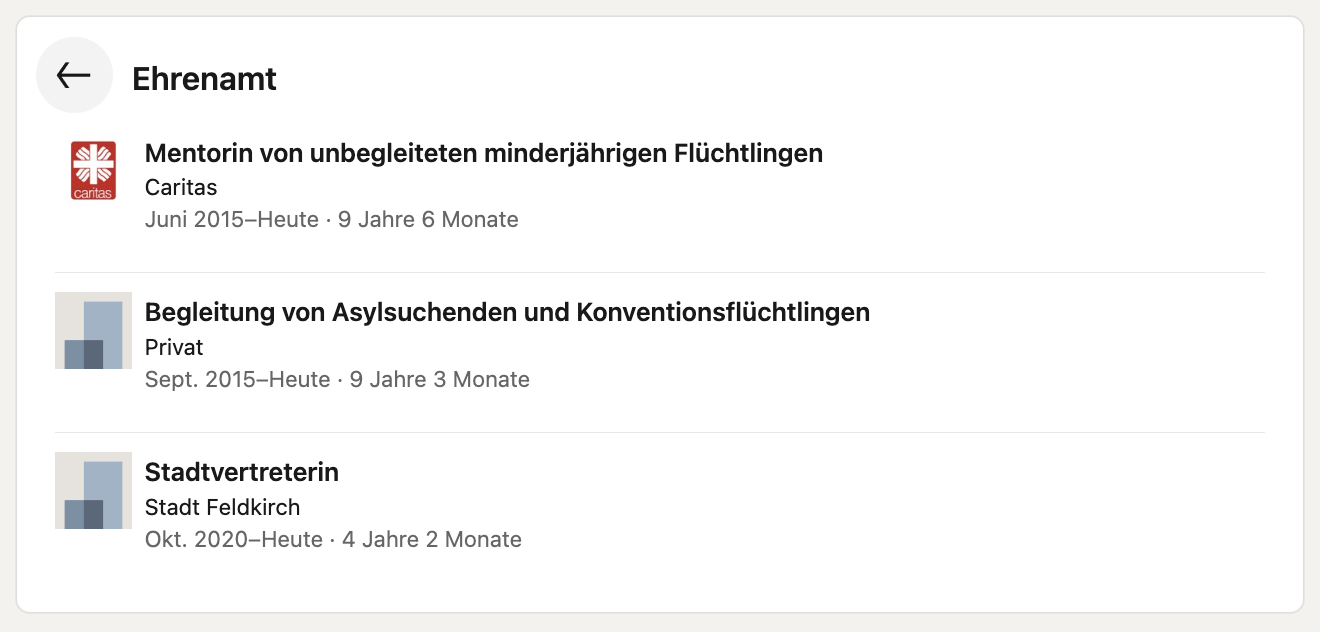Click the Okt. 2020–Heute duration line
This screenshot has width=1320, height=632.
pyautogui.click(x=333, y=539)
